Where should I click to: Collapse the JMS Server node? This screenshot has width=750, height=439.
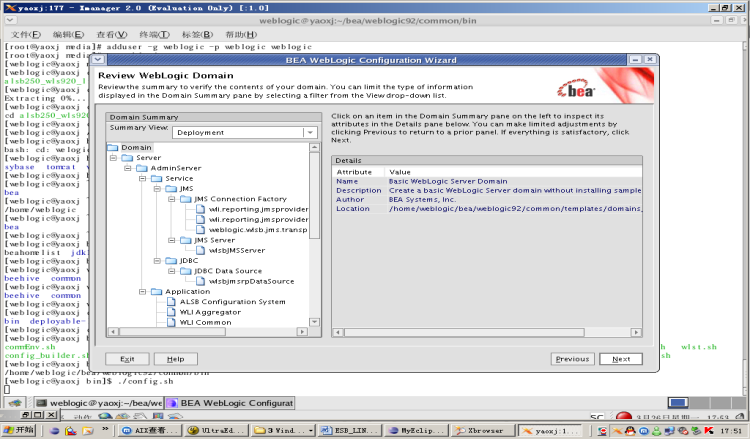(x=172, y=240)
